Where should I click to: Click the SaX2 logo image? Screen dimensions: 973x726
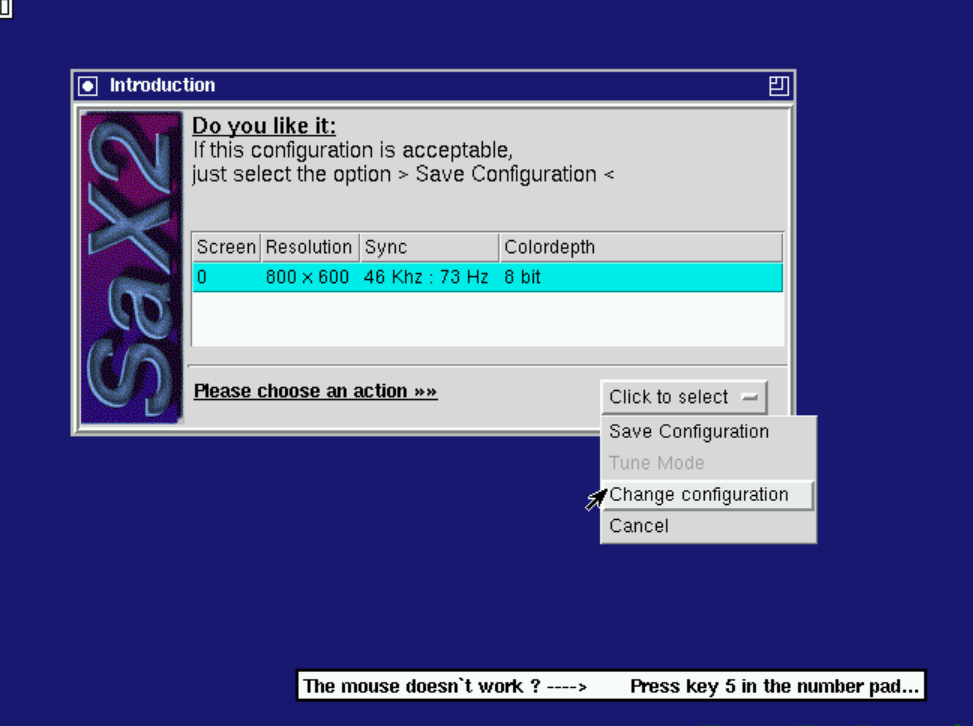point(132,267)
